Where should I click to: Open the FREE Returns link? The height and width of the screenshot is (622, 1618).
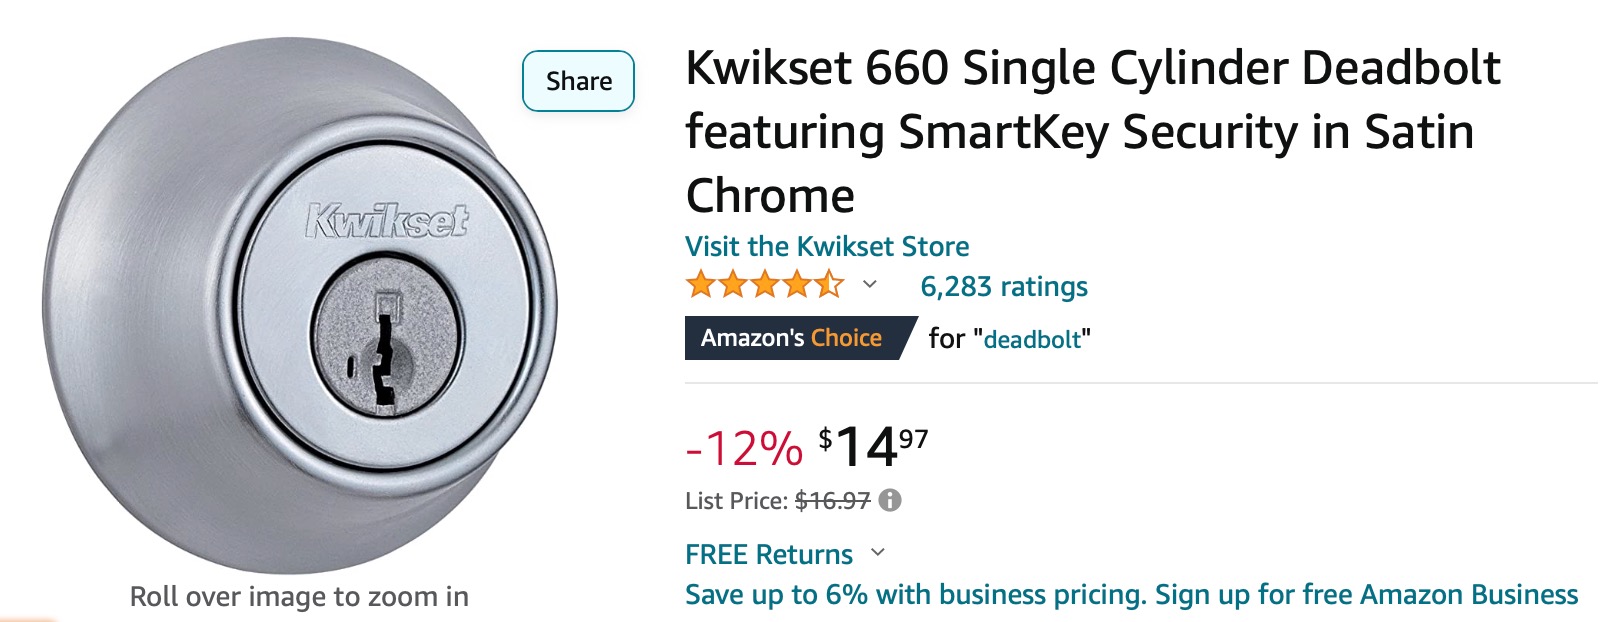click(x=769, y=554)
